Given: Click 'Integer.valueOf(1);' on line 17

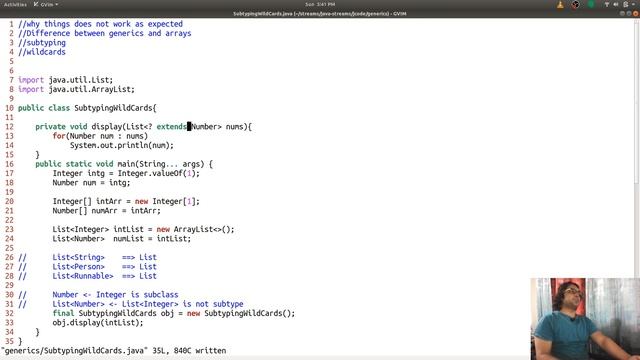Looking at the screenshot, I should pyautogui.click(x=159, y=173).
